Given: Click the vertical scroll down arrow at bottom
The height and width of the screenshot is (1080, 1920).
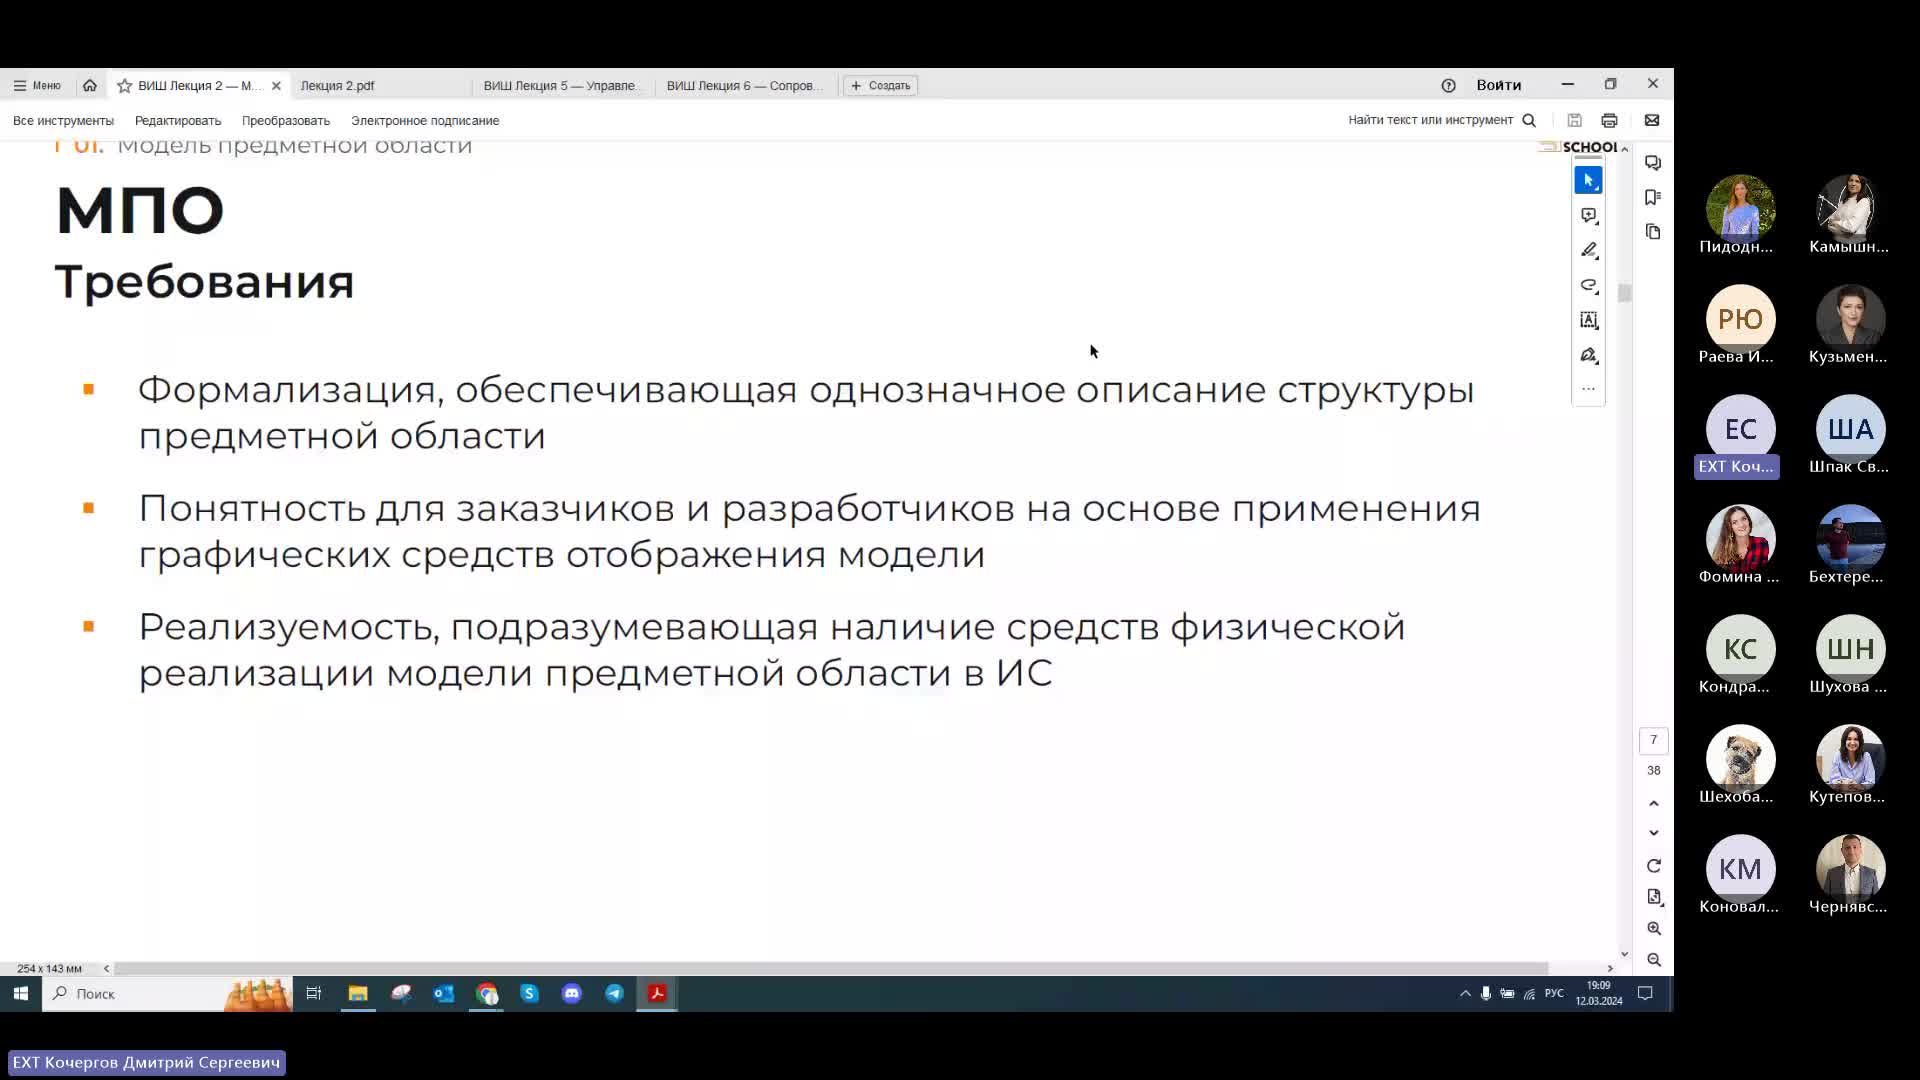Looking at the screenshot, I should click(1624, 954).
